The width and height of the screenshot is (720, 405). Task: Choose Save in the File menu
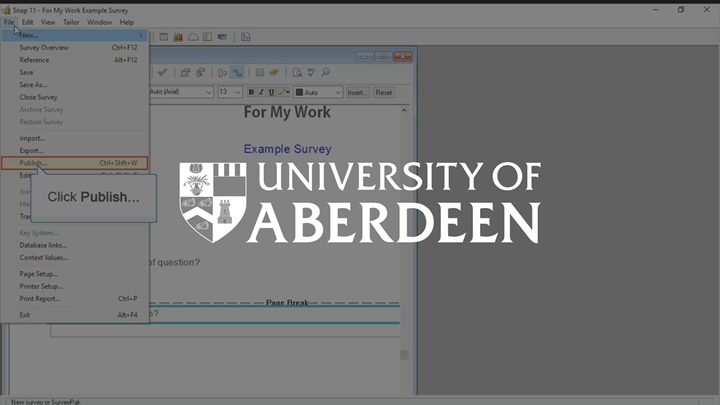[74, 72]
